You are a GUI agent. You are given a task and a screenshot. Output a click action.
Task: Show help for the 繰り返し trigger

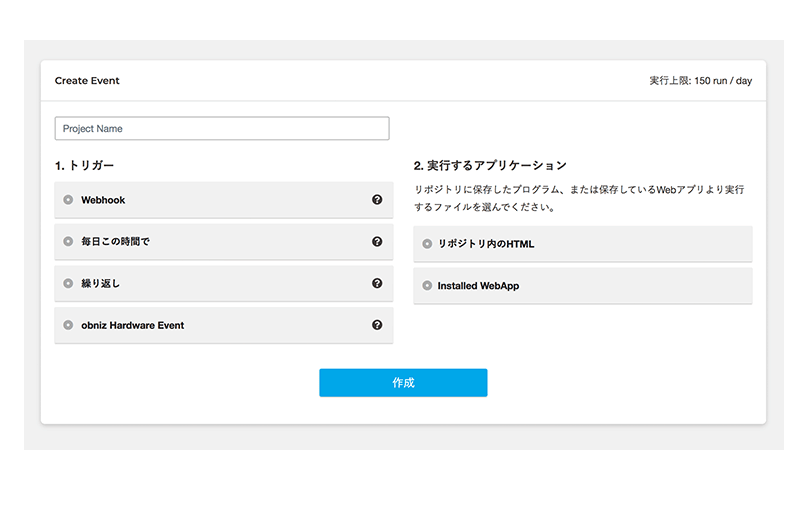click(x=377, y=284)
